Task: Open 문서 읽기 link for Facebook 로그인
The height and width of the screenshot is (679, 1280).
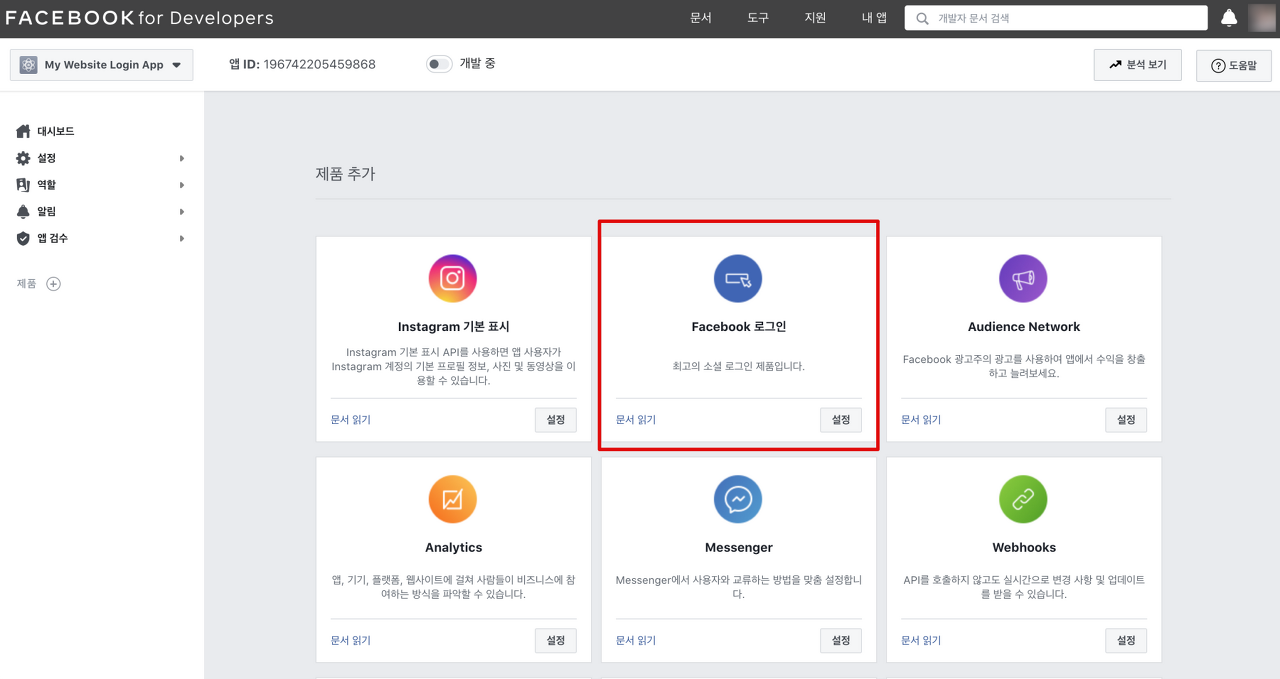Action: tap(636, 420)
